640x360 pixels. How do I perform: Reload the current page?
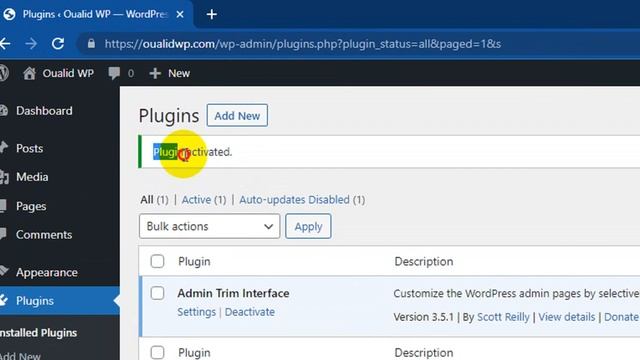pos(58,43)
